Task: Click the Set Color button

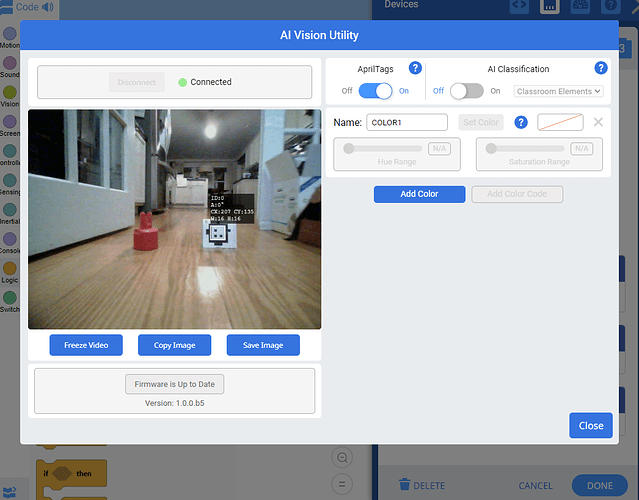Action: coord(481,122)
